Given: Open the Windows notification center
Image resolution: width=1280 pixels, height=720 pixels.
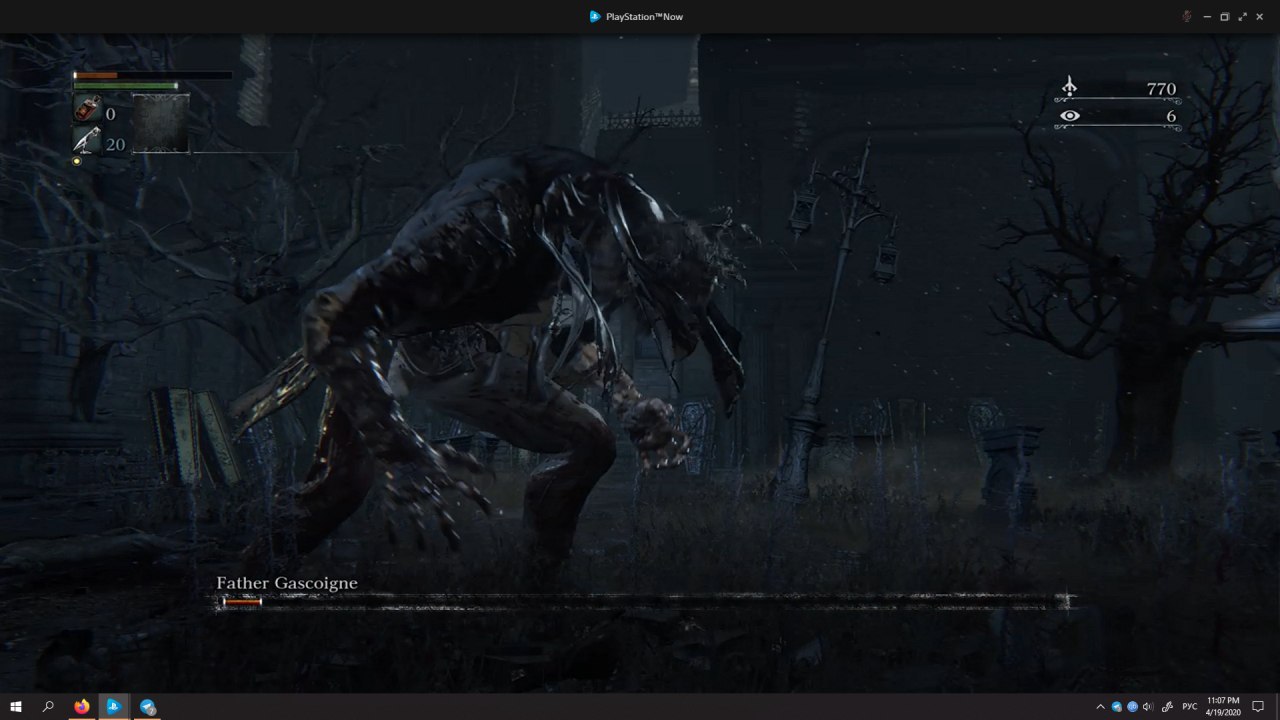Looking at the screenshot, I should (1259, 707).
